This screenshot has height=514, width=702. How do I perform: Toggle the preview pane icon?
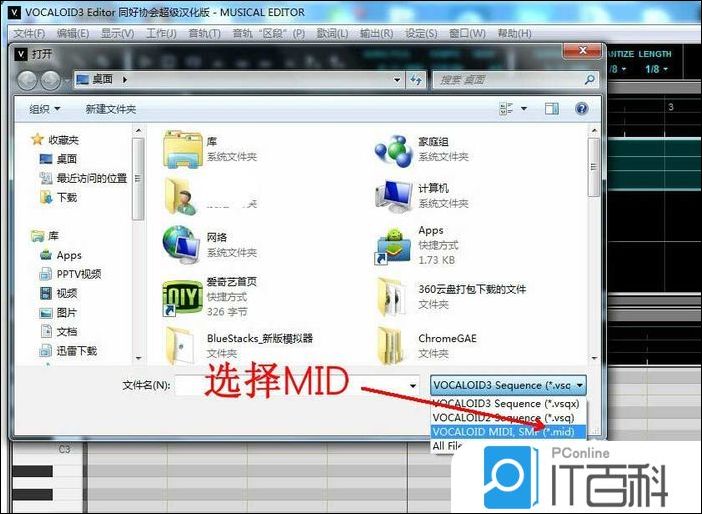(x=552, y=108)
